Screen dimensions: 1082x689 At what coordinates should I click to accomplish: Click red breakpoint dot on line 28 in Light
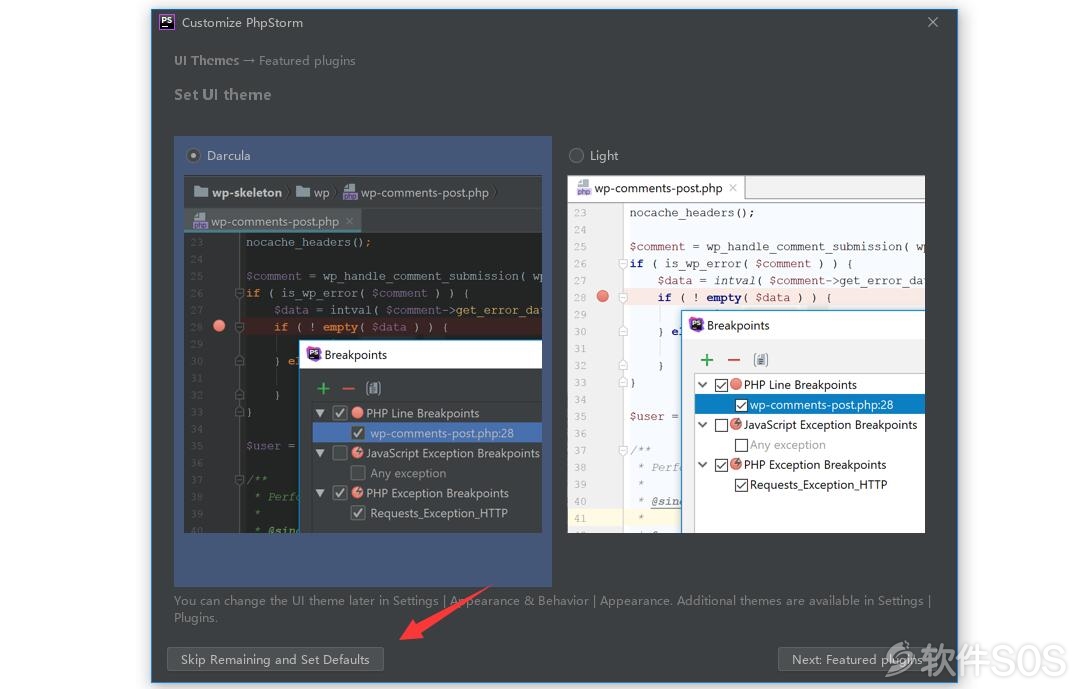pyautogui.click(x=602, y=296)
